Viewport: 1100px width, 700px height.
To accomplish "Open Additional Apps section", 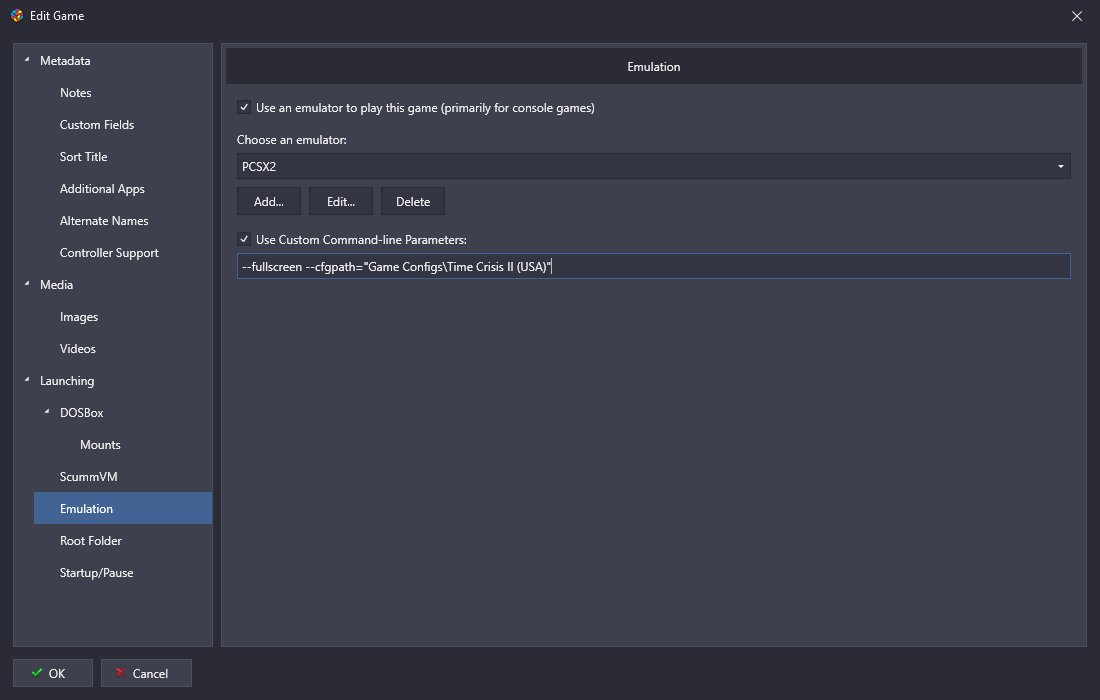I will coord(102,189).
